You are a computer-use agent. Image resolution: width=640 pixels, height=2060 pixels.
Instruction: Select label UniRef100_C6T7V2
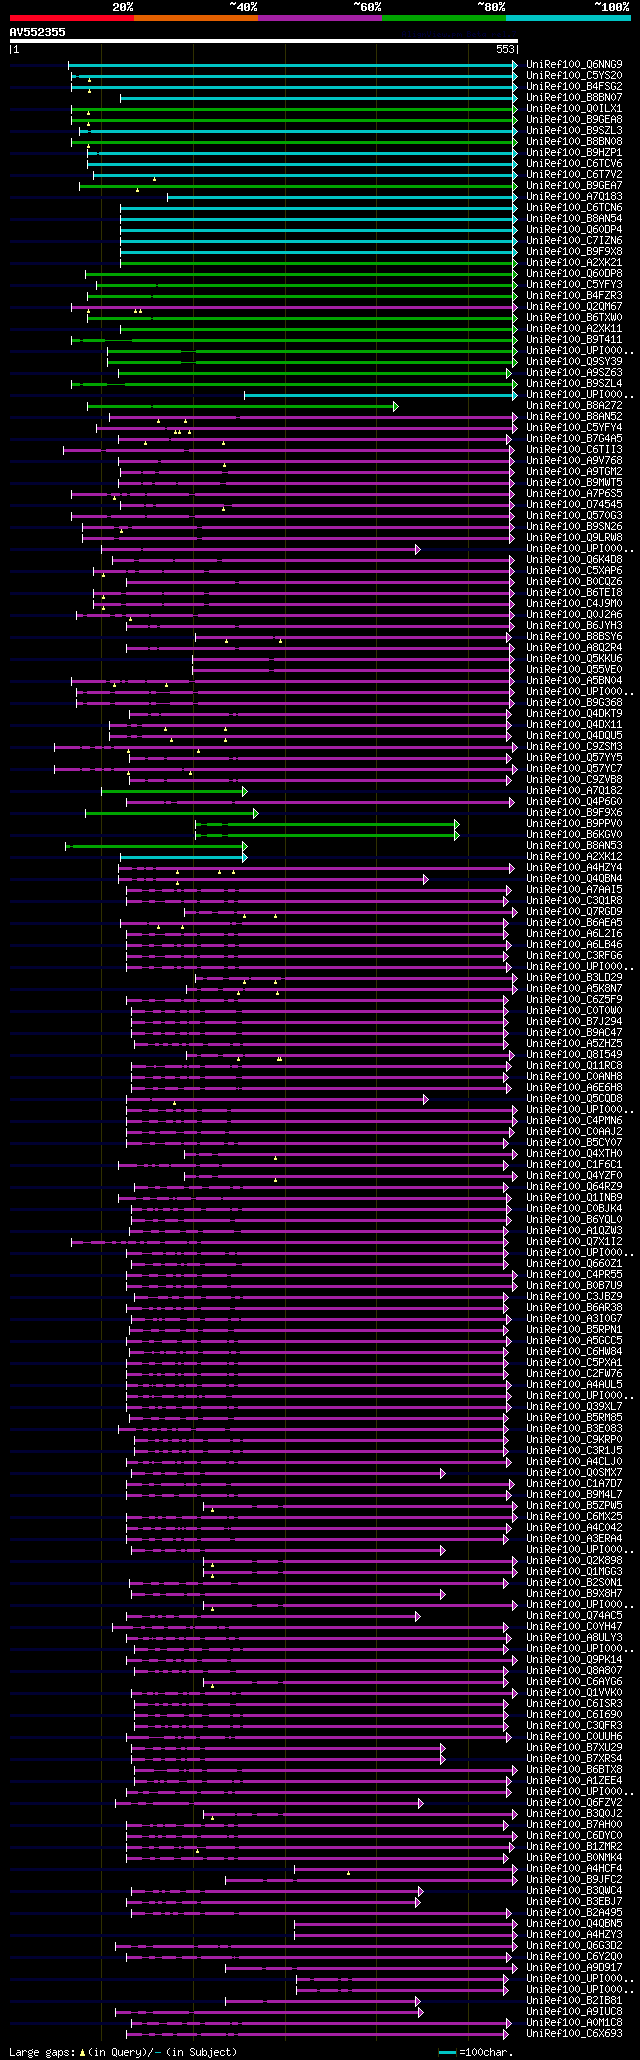click(x=574, y=175)
